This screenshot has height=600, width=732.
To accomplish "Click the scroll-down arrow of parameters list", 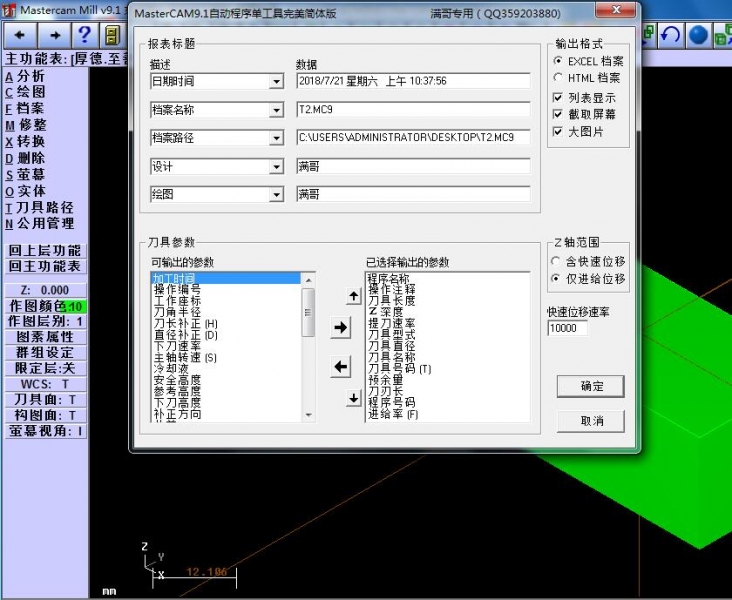I will [308, 415].
